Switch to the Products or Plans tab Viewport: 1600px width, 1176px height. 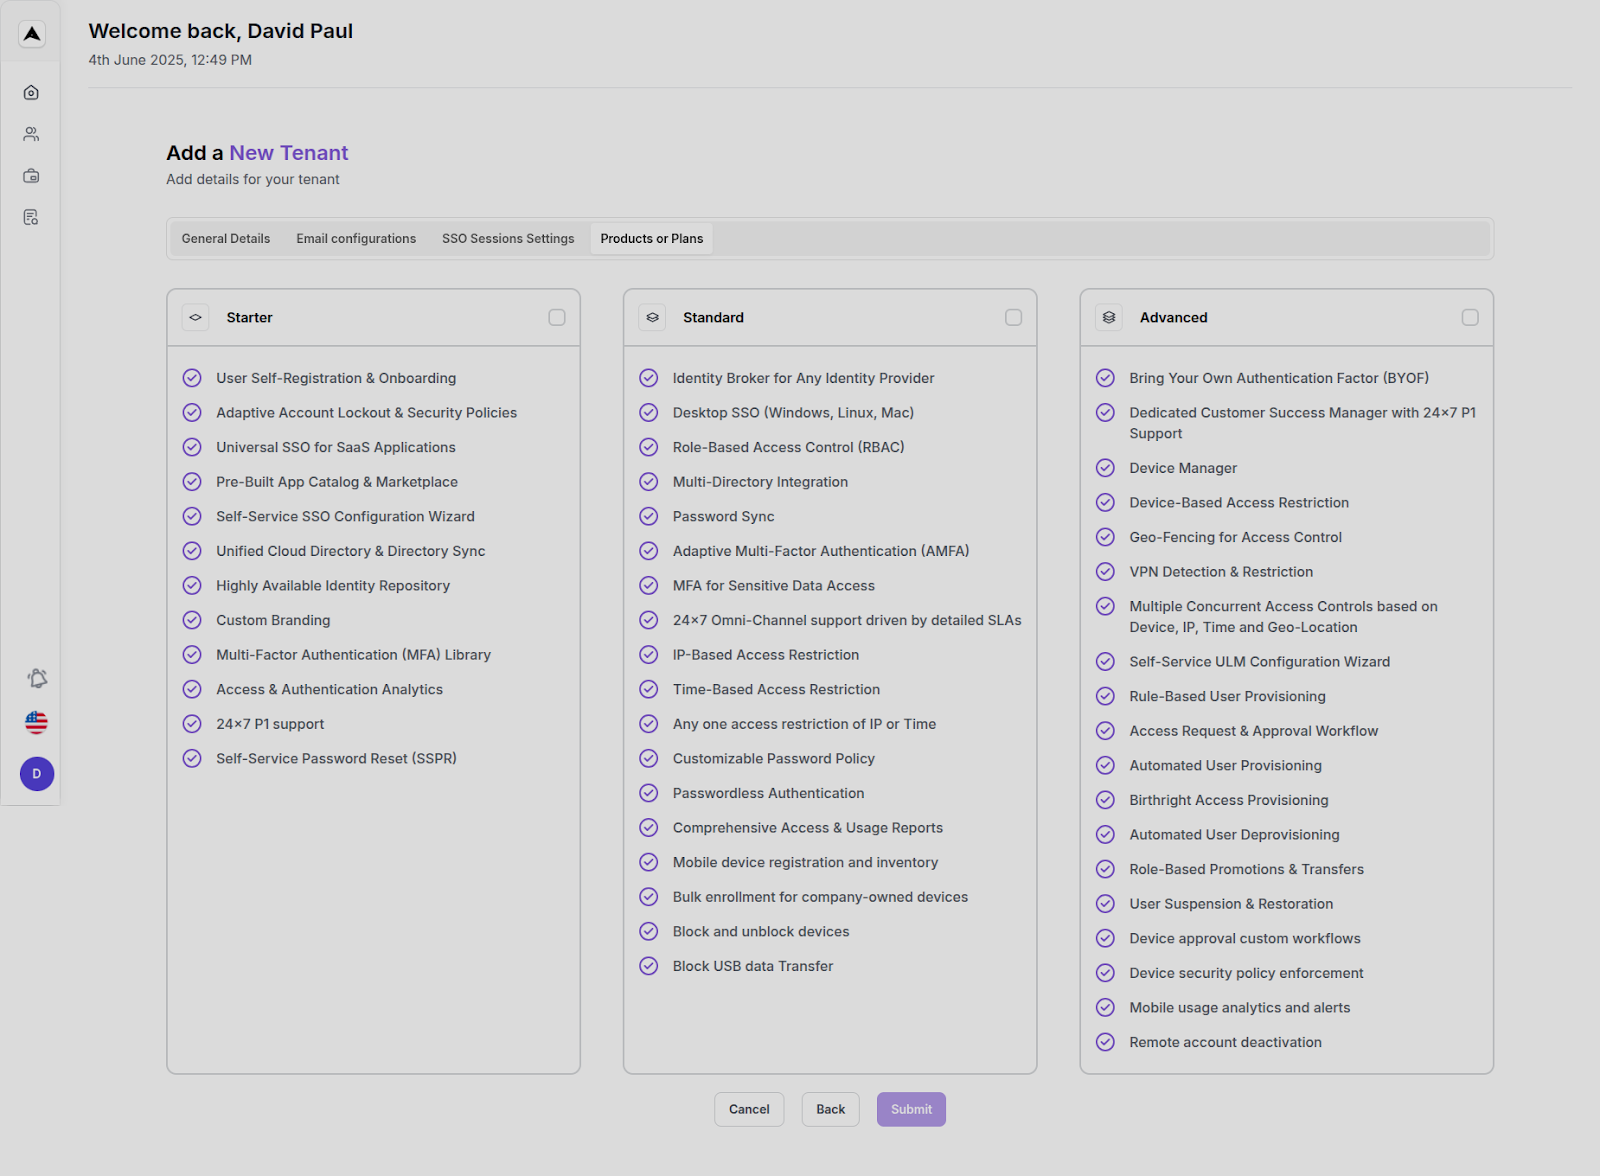(651, 238)
